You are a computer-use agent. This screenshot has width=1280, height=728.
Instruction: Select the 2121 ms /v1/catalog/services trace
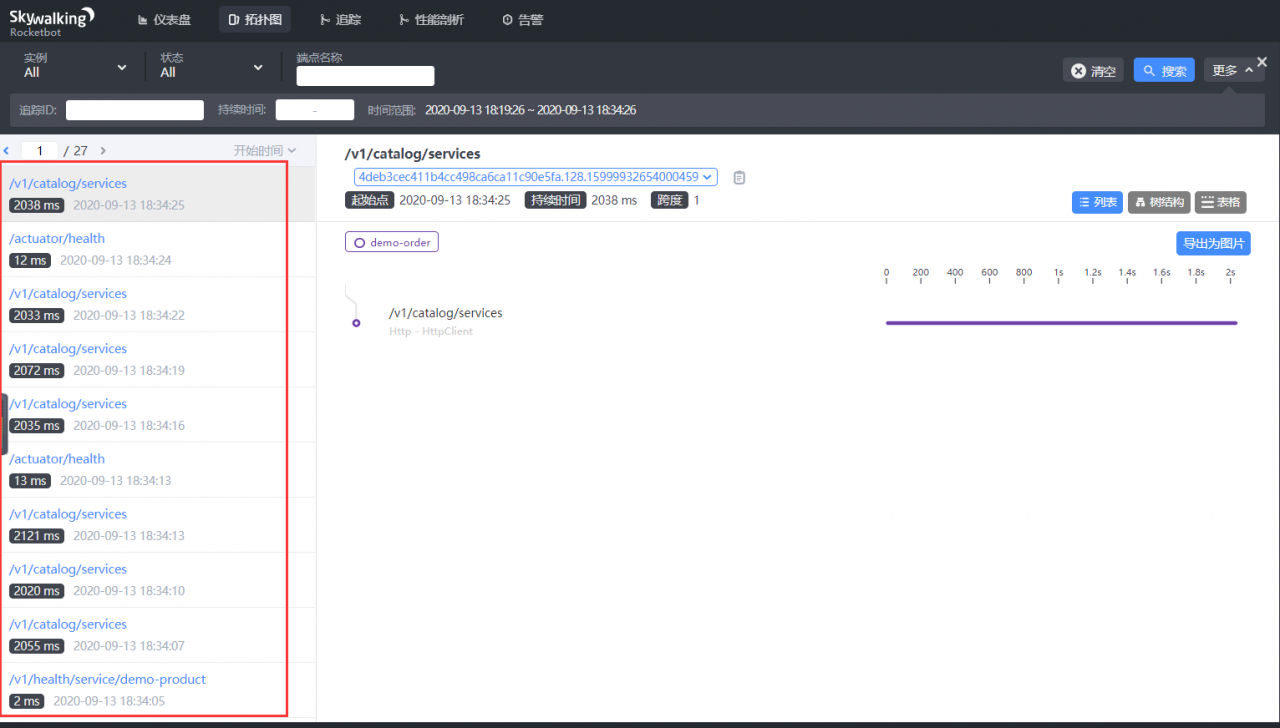tap(158, 524)
